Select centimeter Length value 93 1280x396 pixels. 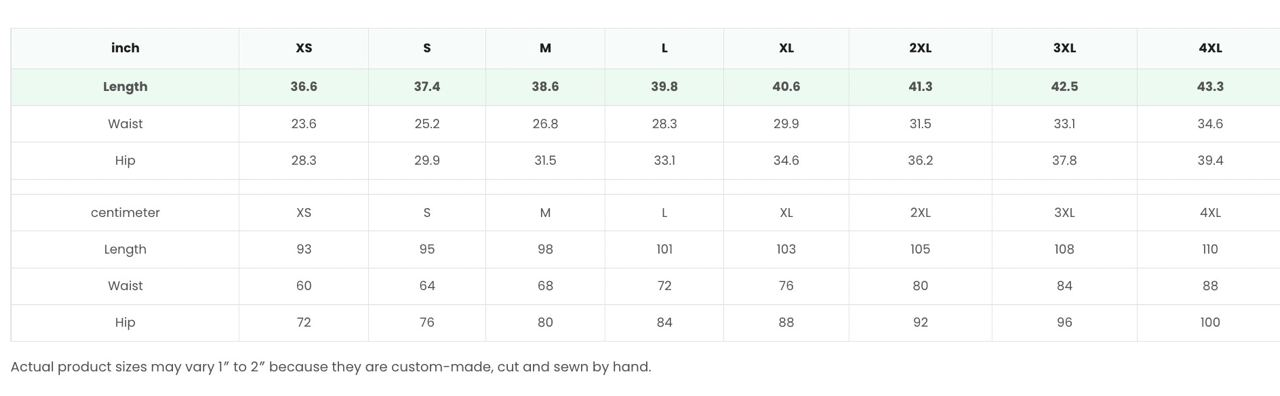(x=304, y=250)
